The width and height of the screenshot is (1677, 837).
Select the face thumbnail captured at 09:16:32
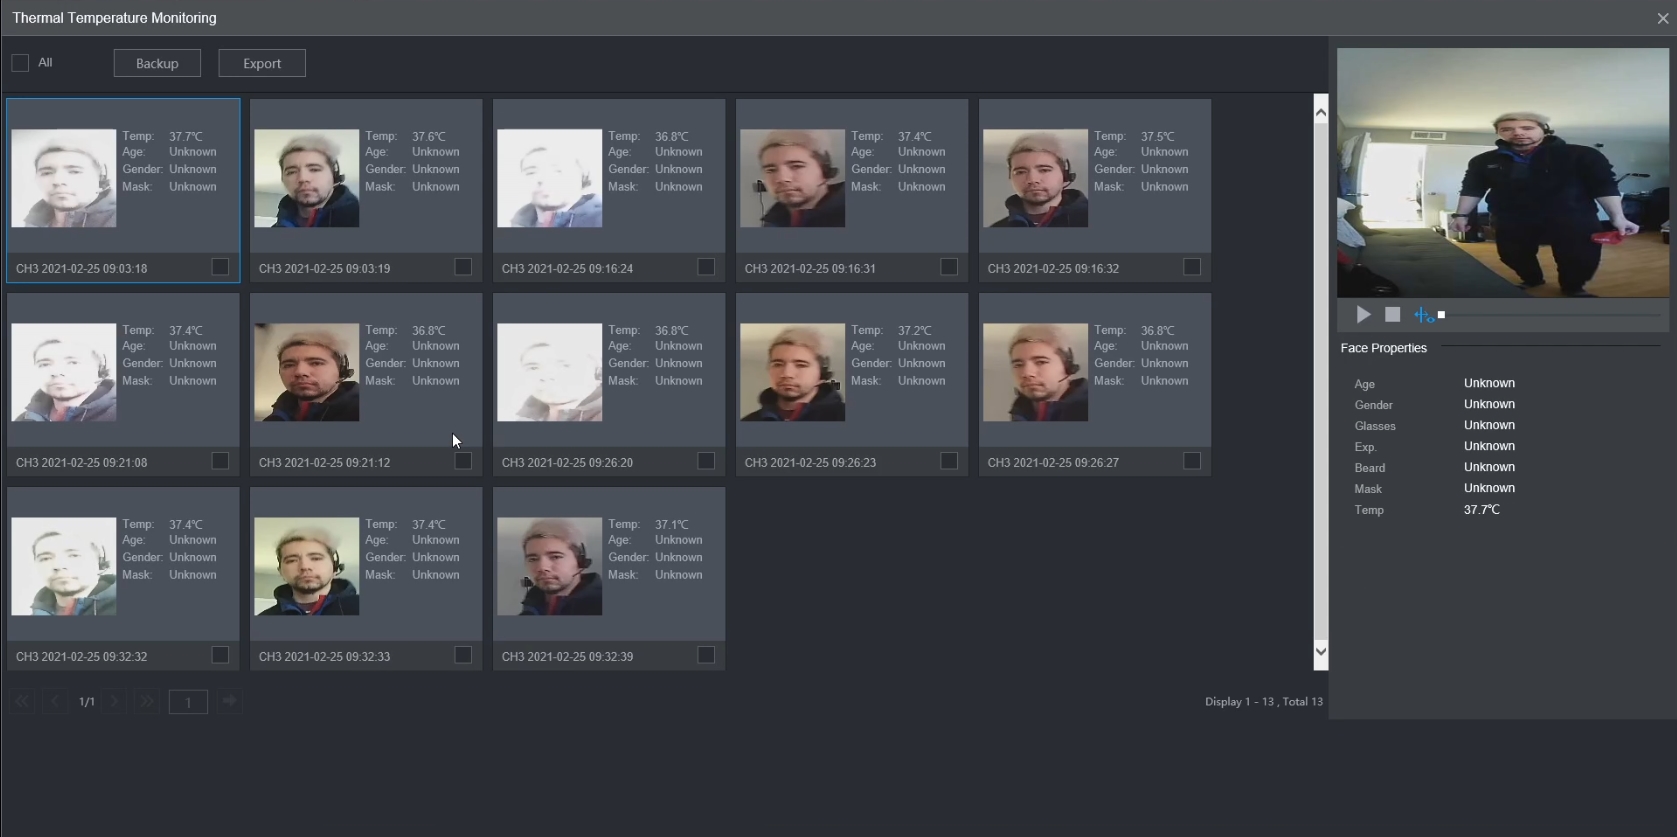click(x=1036, y=178)
